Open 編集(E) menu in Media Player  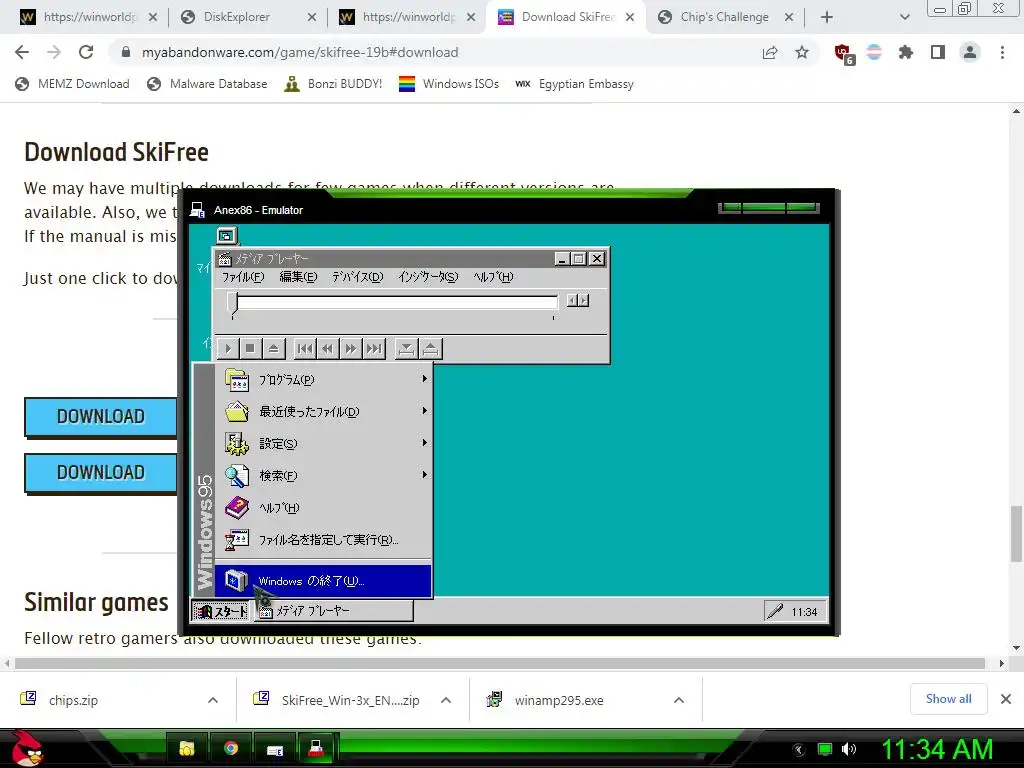point(298,277)
